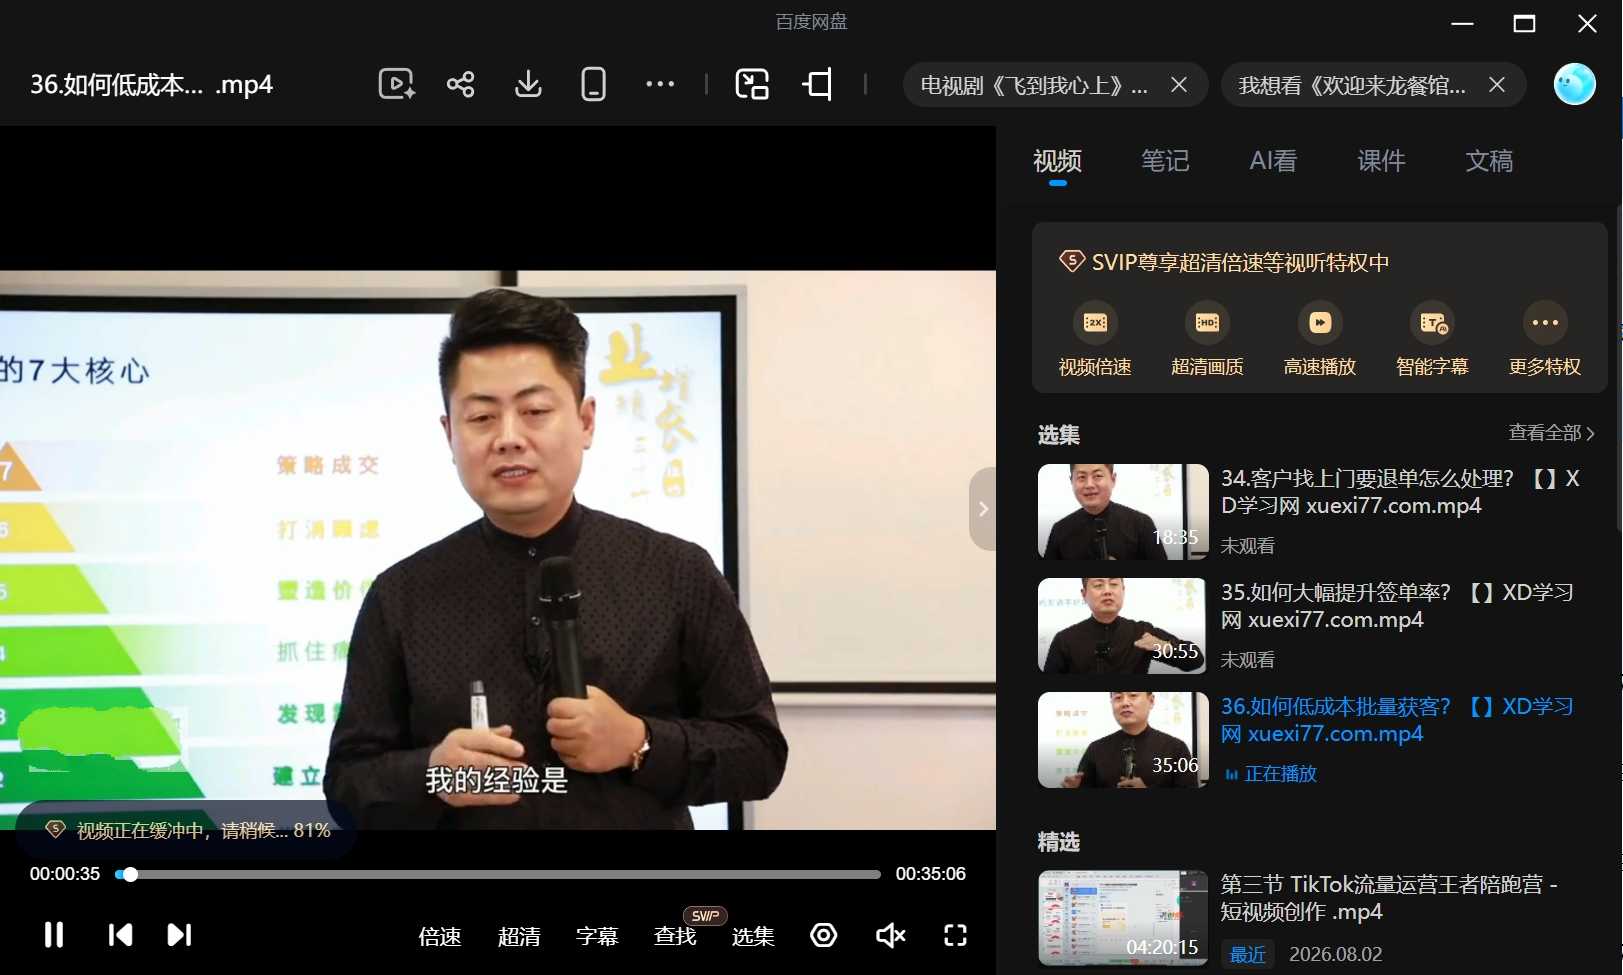1623x975 pixels.
Task: Click the mobile phone icon in toolbar
Action: (594, 84)
